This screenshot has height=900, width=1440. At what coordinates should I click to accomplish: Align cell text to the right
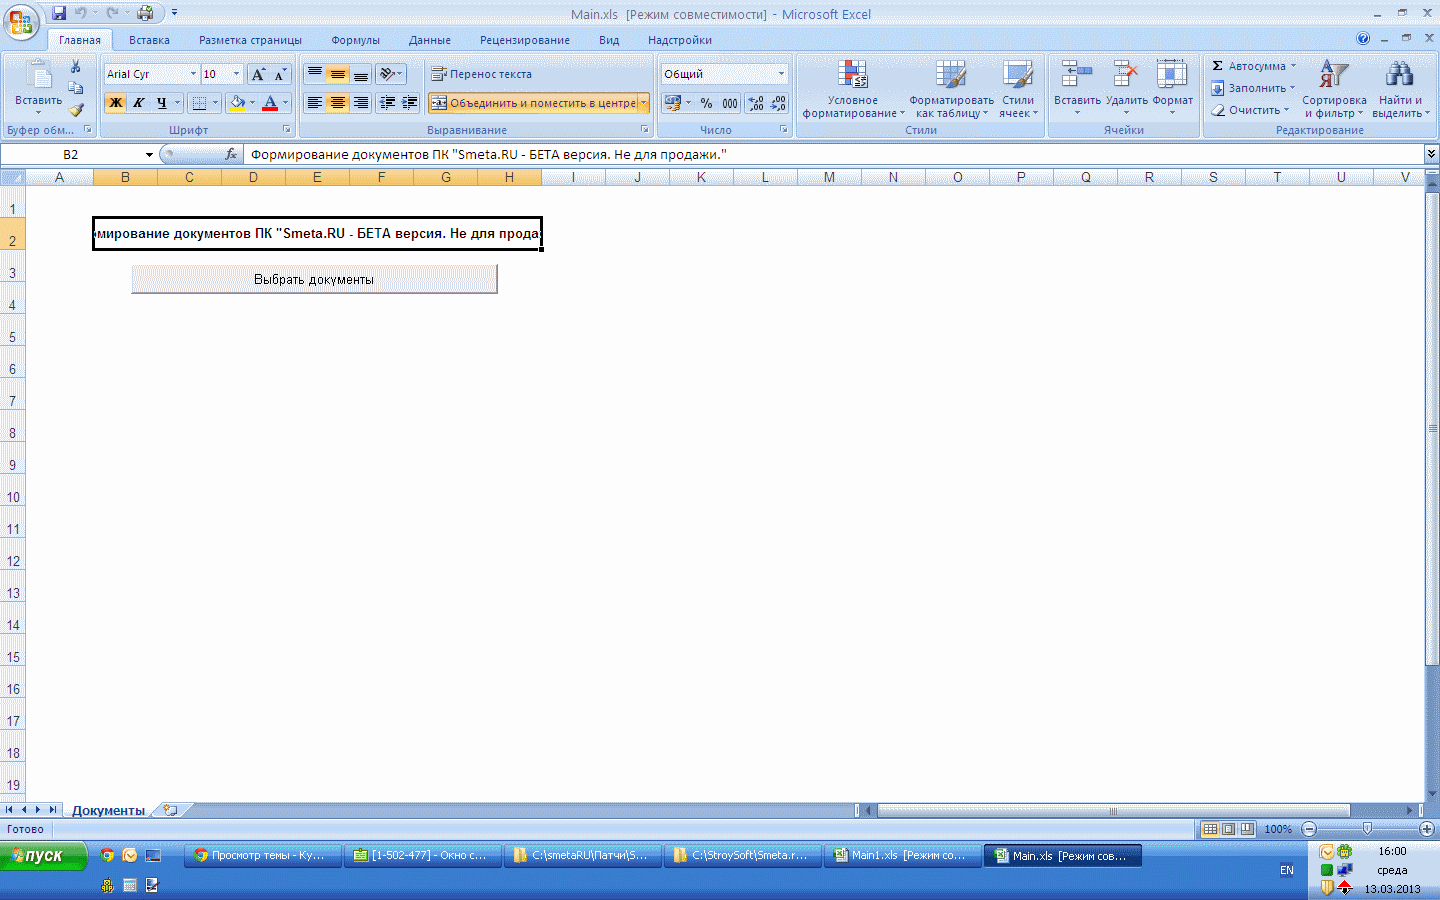click(361, 103)
